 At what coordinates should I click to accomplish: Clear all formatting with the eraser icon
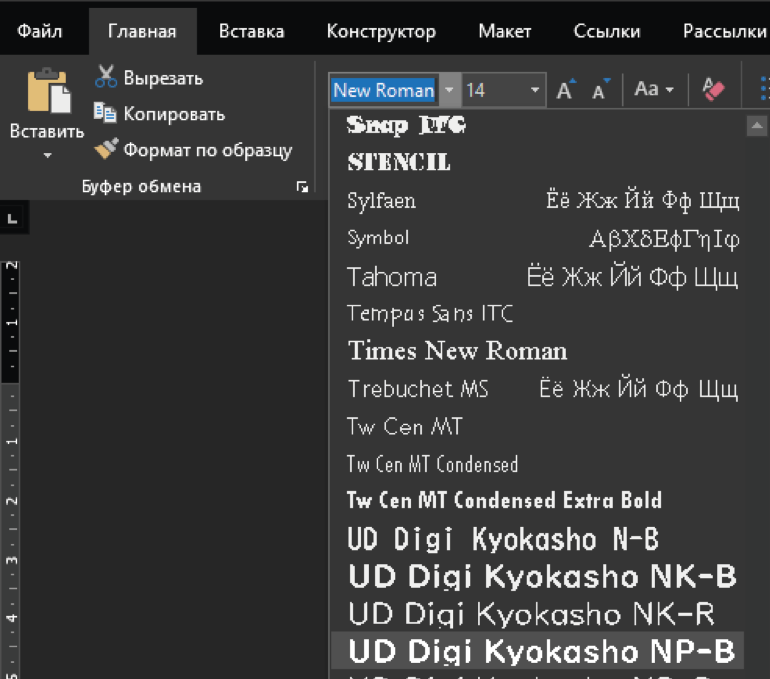tap(713, 89)
